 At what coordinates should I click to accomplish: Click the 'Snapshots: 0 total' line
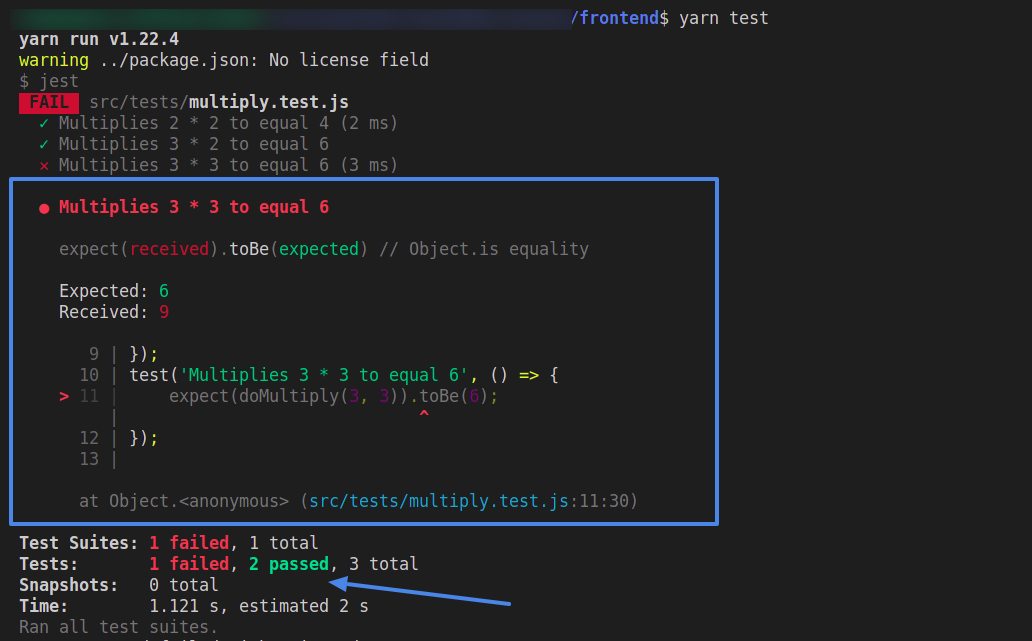pos(118,585)
